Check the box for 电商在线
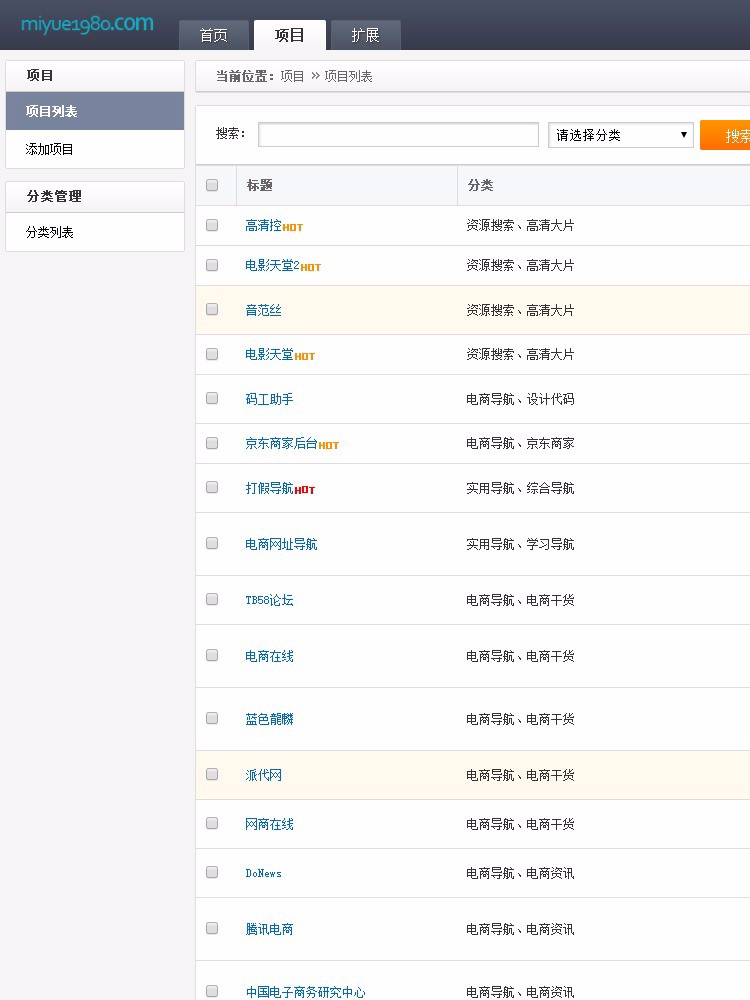This screenshot has height=1000, width=750. coord(212,656)
